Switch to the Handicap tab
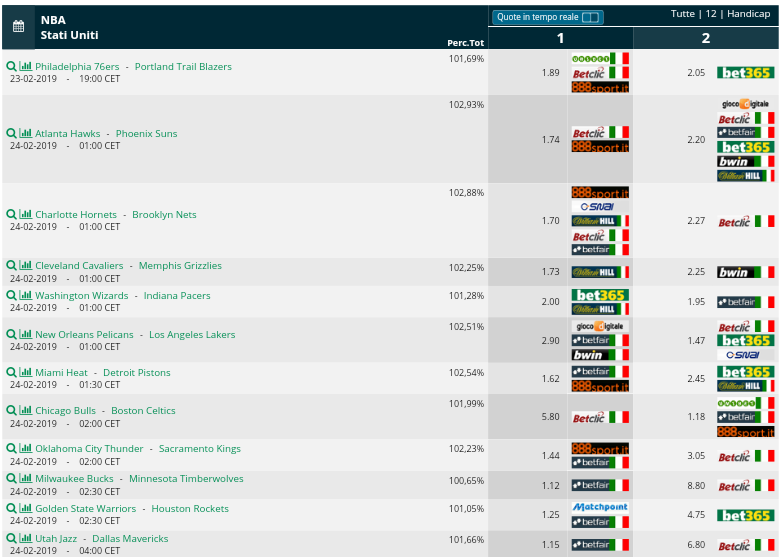The image size is (779, 557). pos(748,14)
